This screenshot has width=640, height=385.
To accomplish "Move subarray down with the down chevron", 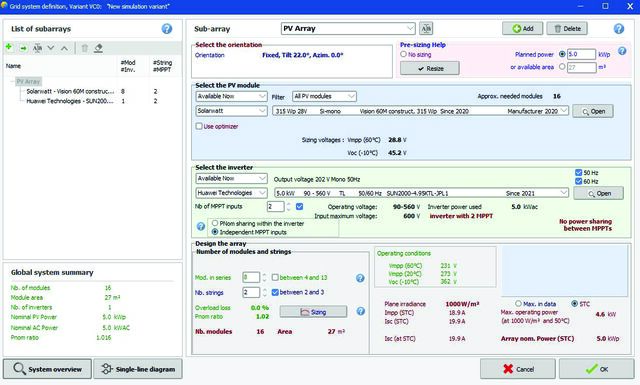I will (x=51, y=48).
